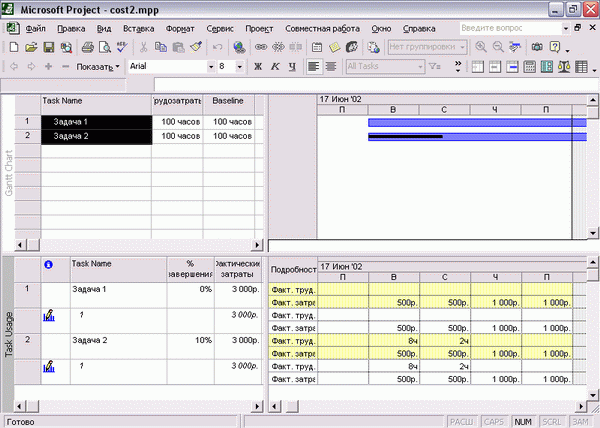The height and width of the screenshot is (428, 600).
Task: Open the Файл menu
Action: [36, 29]
